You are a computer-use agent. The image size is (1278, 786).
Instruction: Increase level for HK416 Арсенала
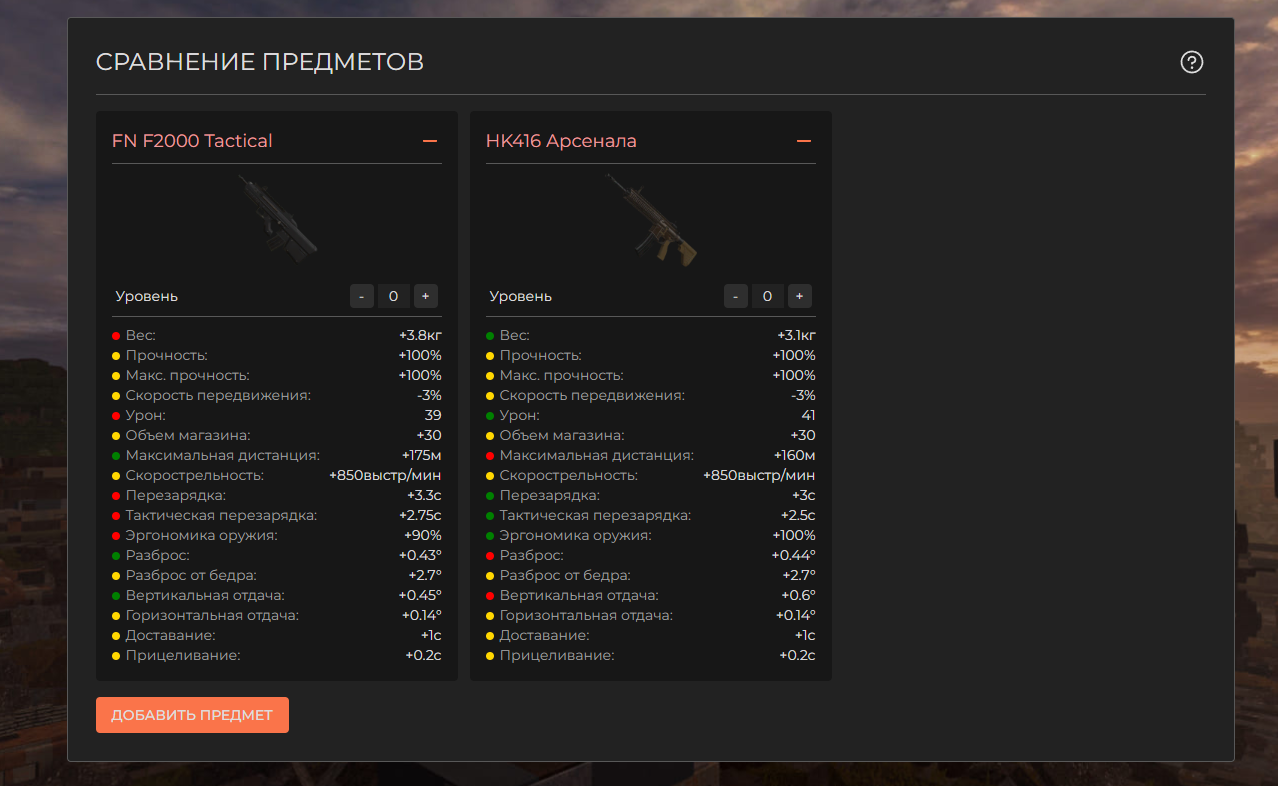[799, 296]
